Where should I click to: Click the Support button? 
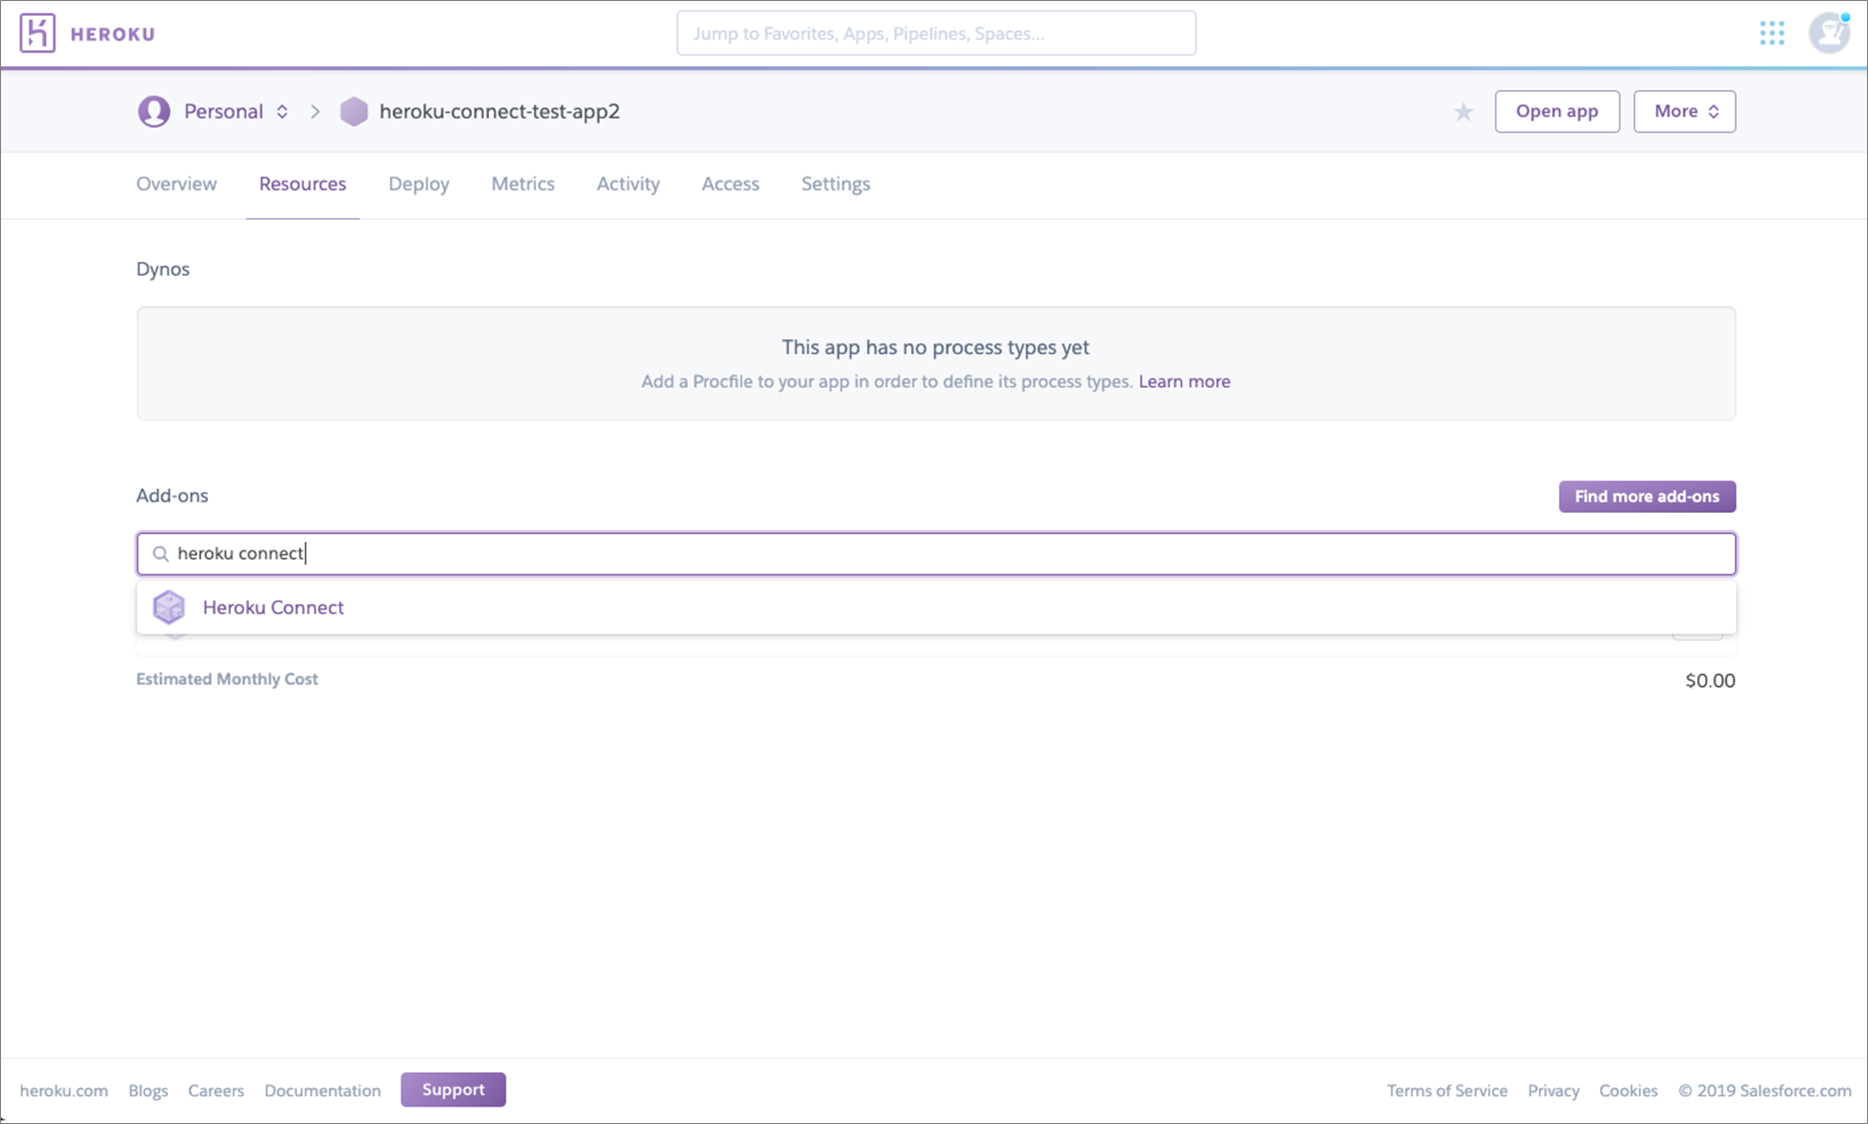pyautogui.click(x=453, y=1089)
